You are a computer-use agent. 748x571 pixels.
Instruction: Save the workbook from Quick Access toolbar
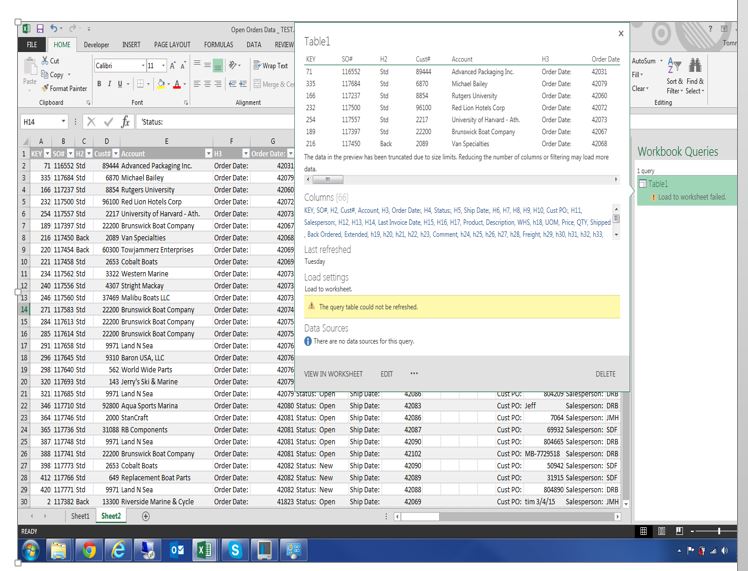[x=40, y=29]
